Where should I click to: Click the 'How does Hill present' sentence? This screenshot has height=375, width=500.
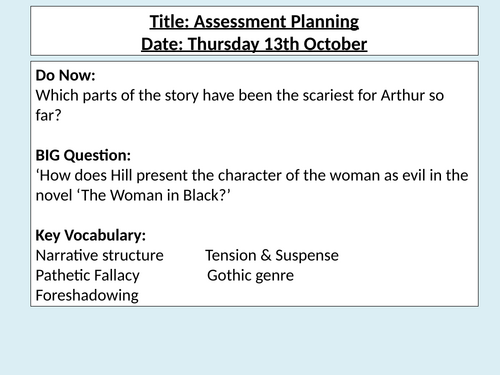[x=252, y=185]
